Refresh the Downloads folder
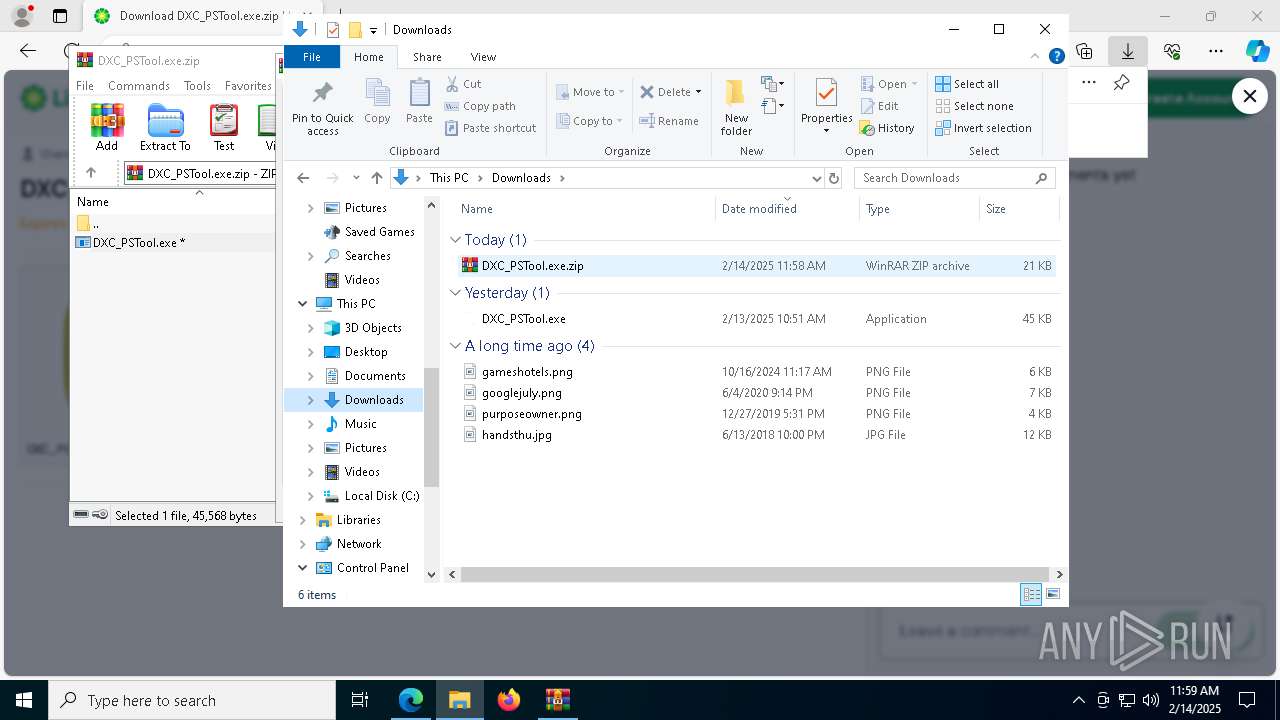Image resolution: width=1280 pixels, height=720 pixels. 834,178
